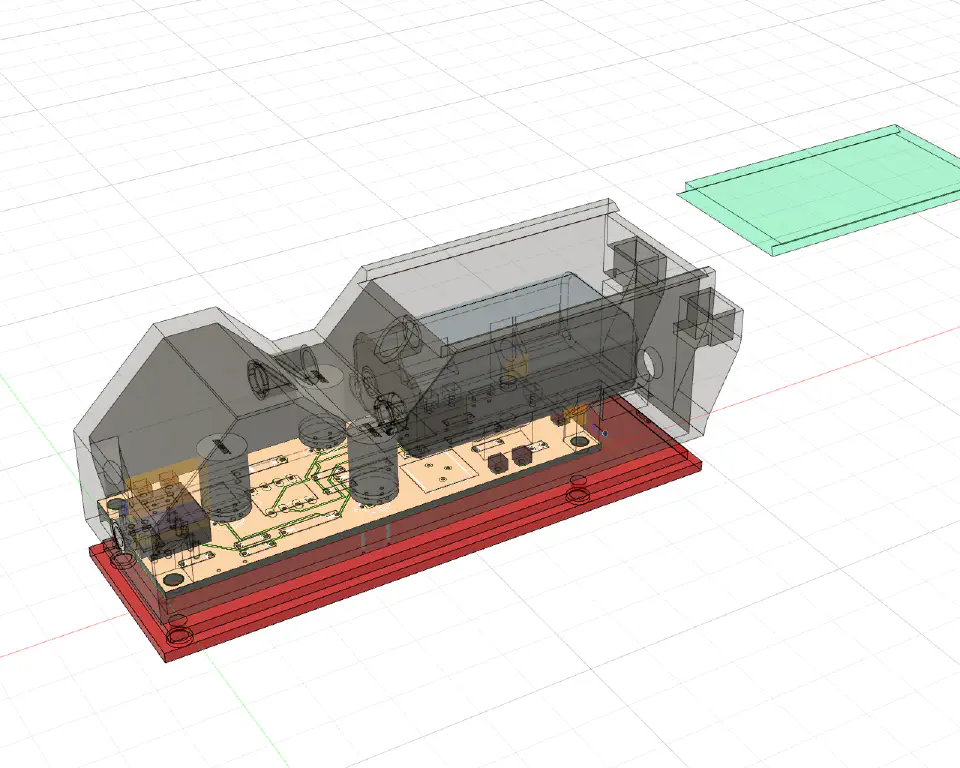Image resolution: width=960 pixels, height=768 pixels.
Task: Select the two small dark square components
Action: point(508,460)
